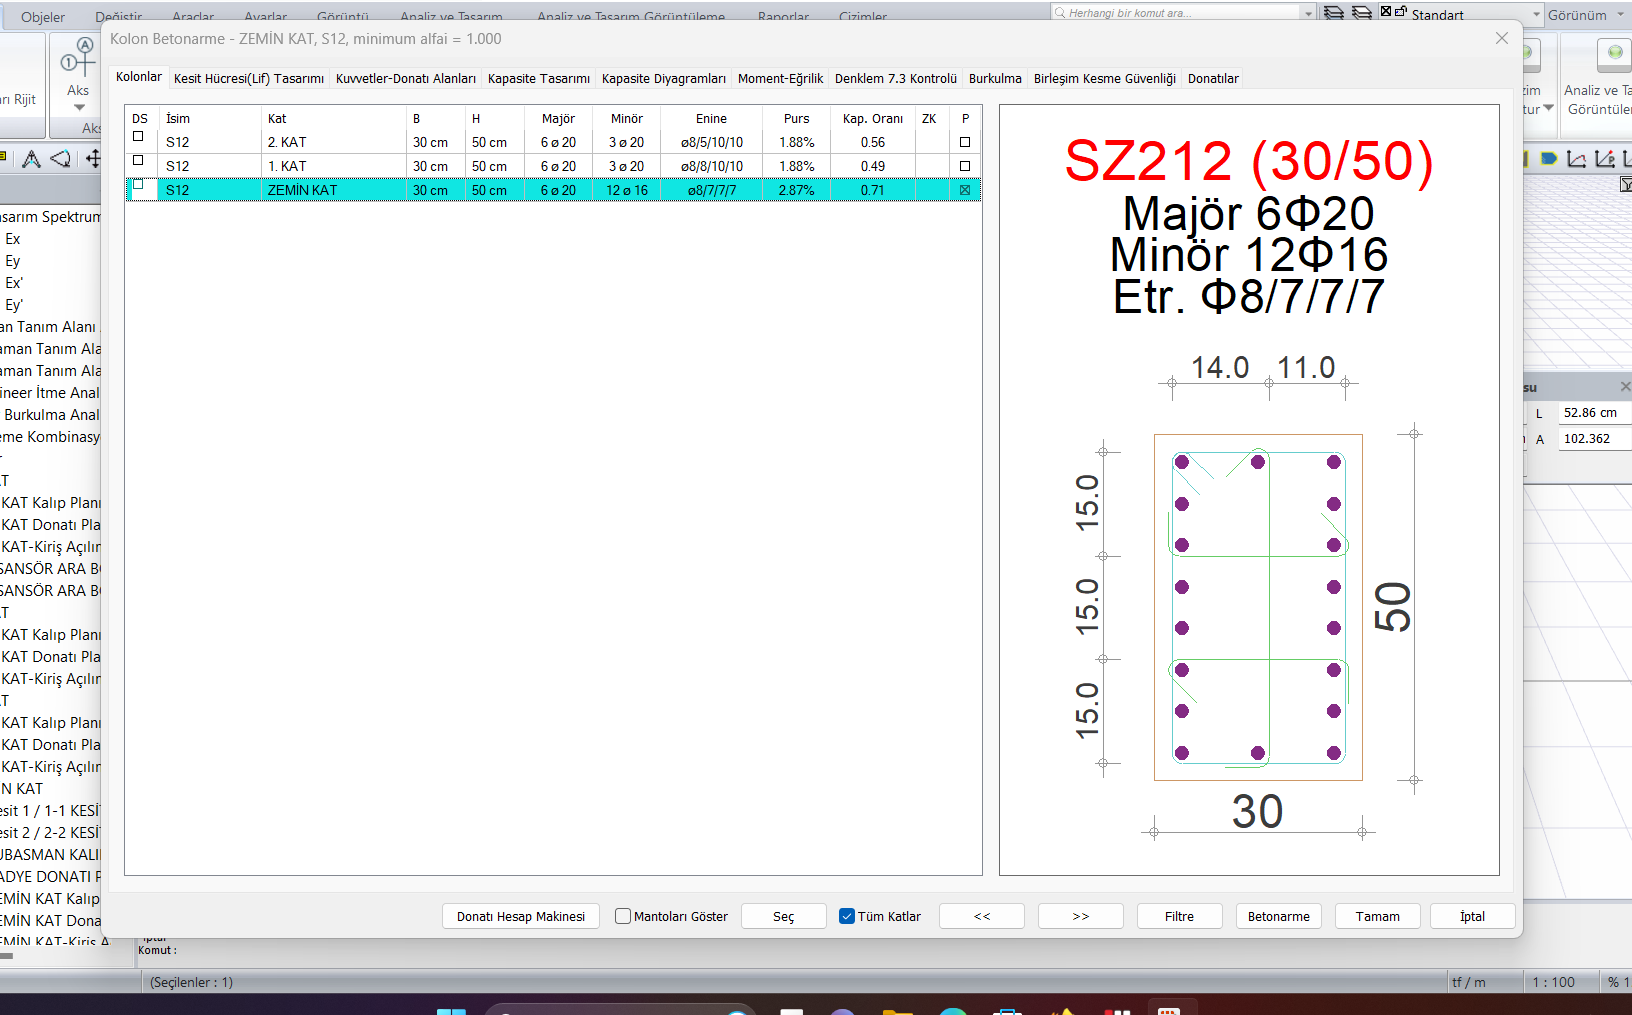The height and width of the screenshot is (1015, 1632).
Task: Click the funnel filter icon at right edge
Action: click(x=1626, y=184)
